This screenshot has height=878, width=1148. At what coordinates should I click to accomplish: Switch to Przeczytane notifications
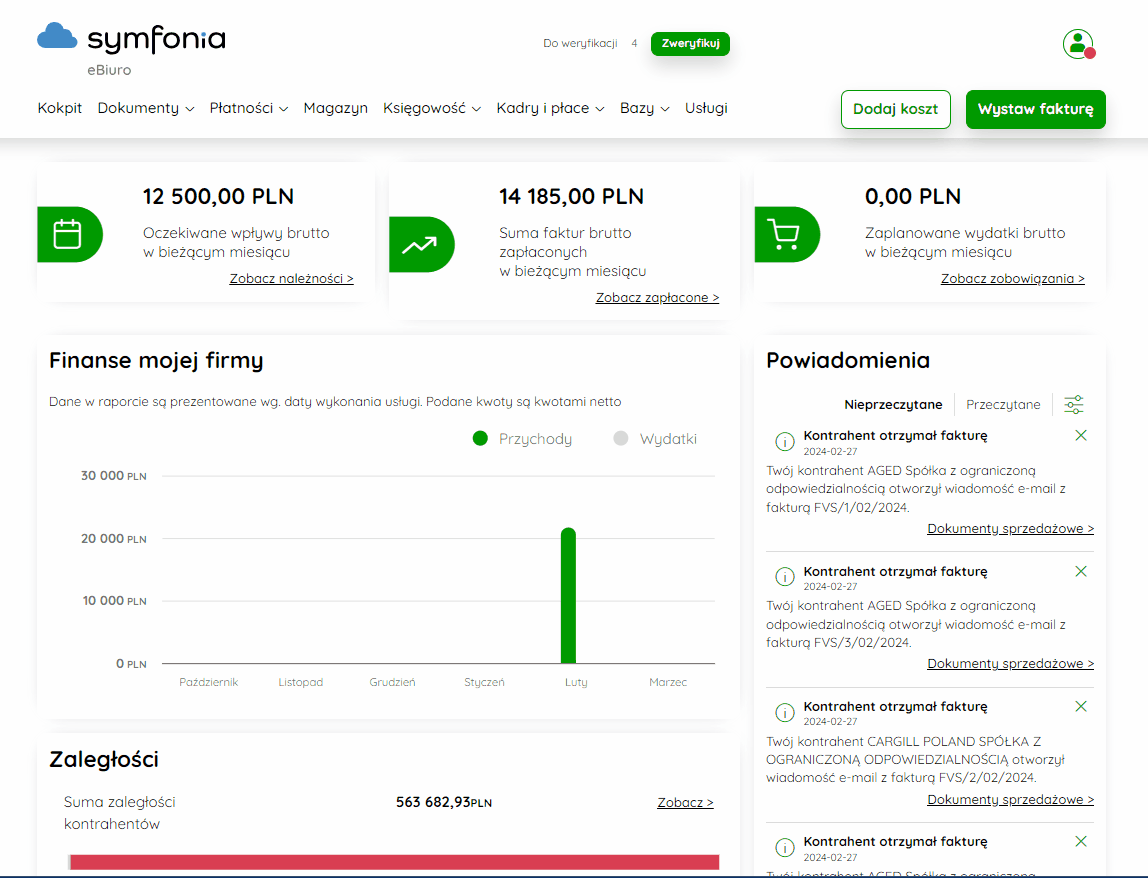click(1002, 404)
